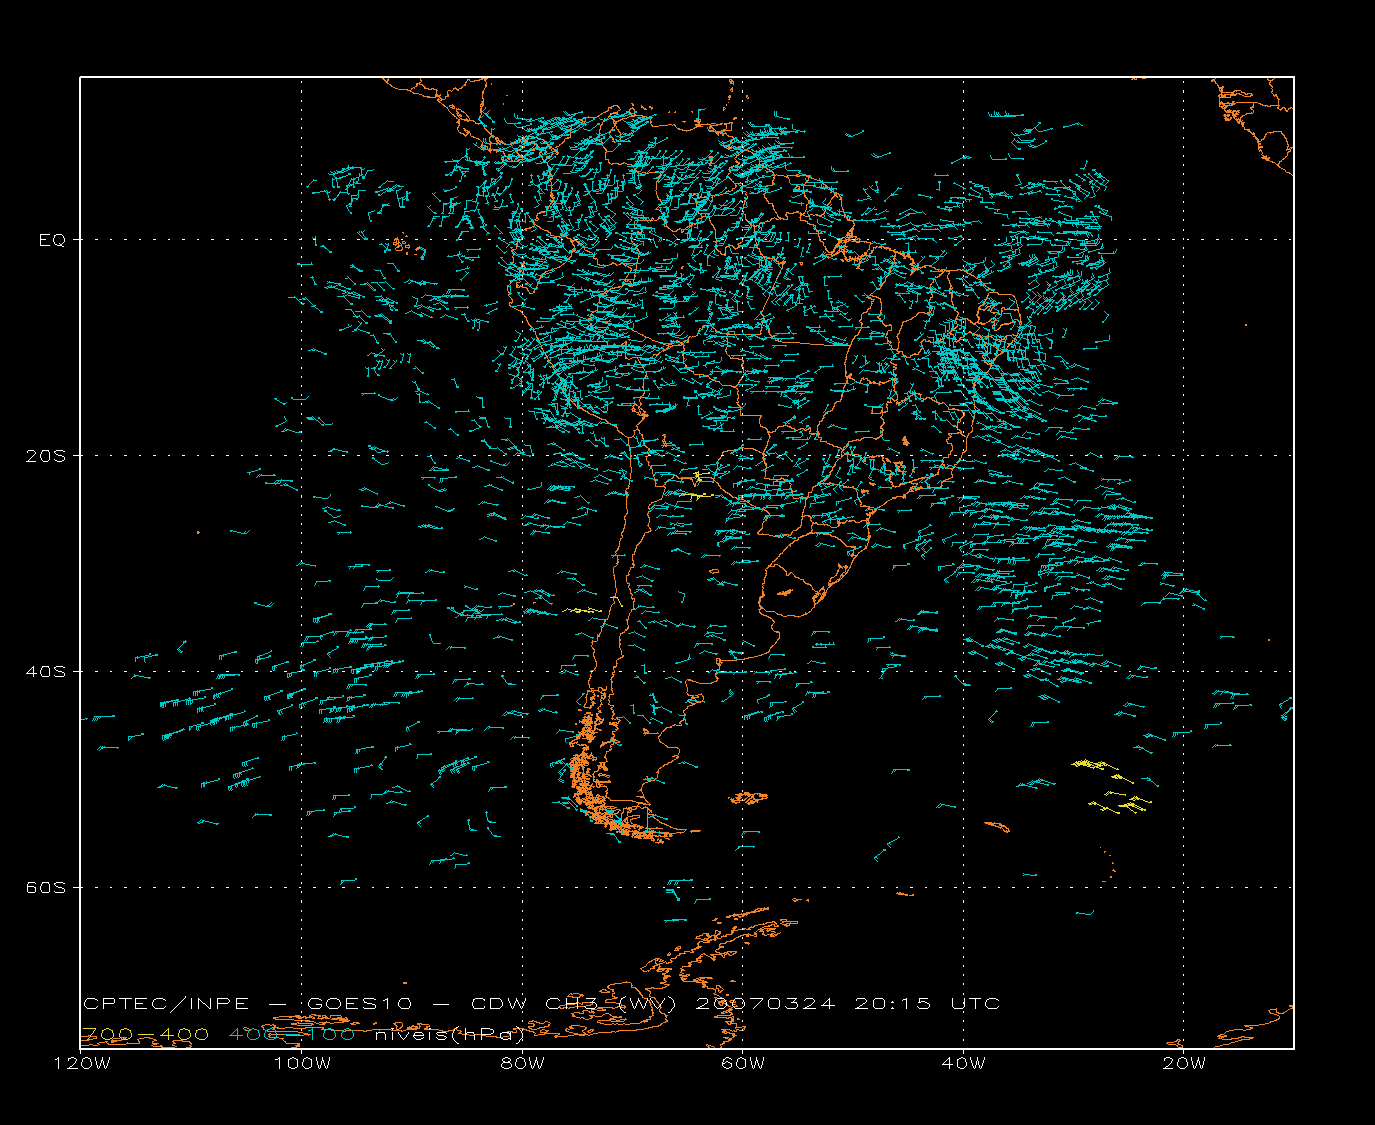Click the 60S latitude label

click(x=45, y=888)
